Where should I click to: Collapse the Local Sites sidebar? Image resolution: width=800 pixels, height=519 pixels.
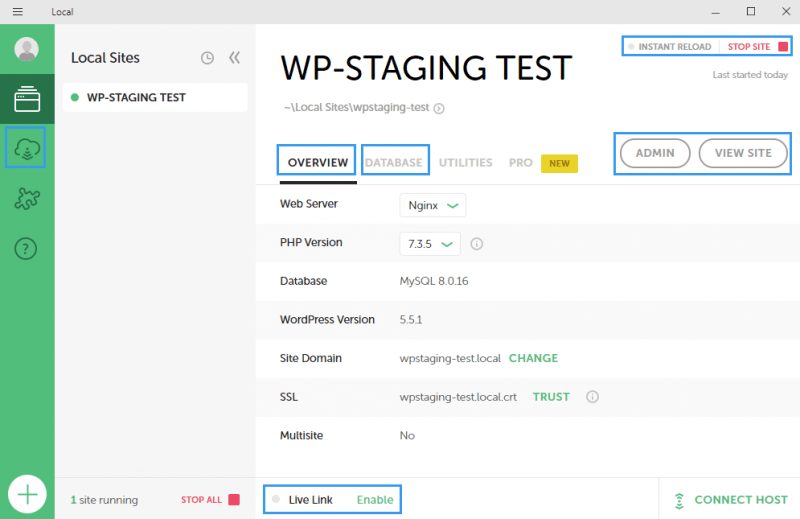click(x=234, y=57)
